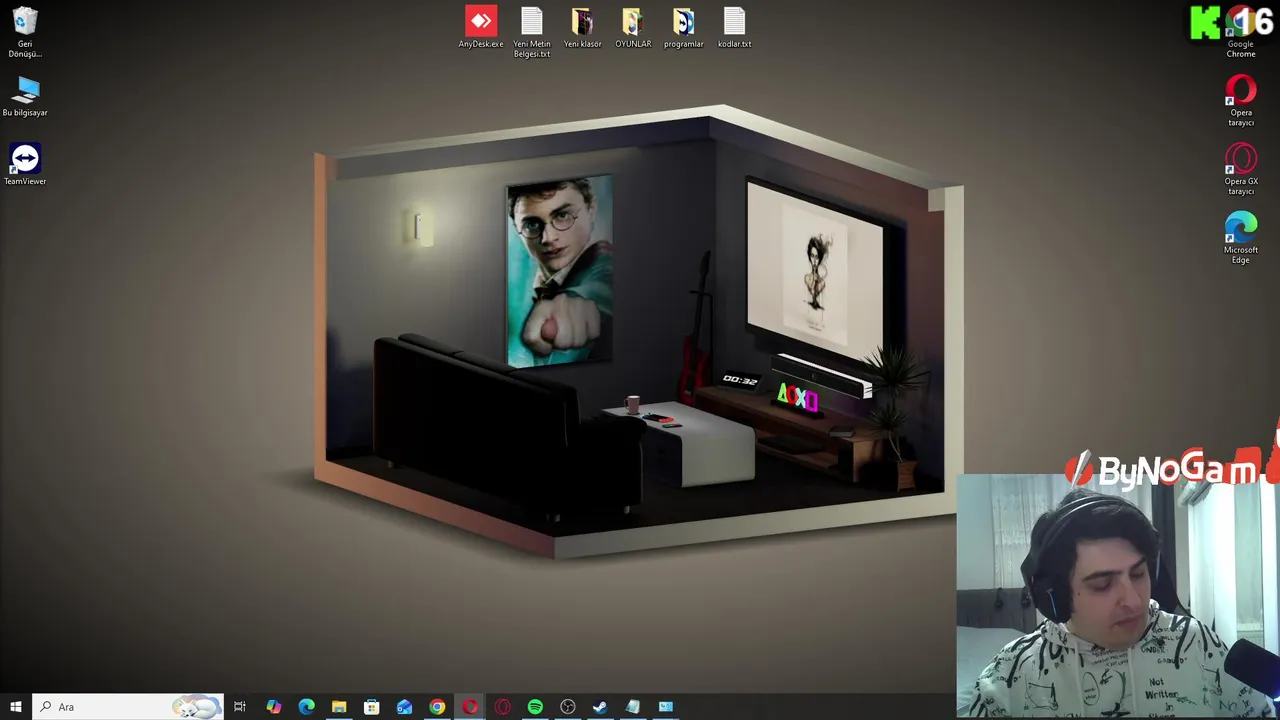Screen dimensions: 1280x720
Task: Select the TeamViewer desktop shortcut
Action: pyautogui.click(x=25, y=164)
